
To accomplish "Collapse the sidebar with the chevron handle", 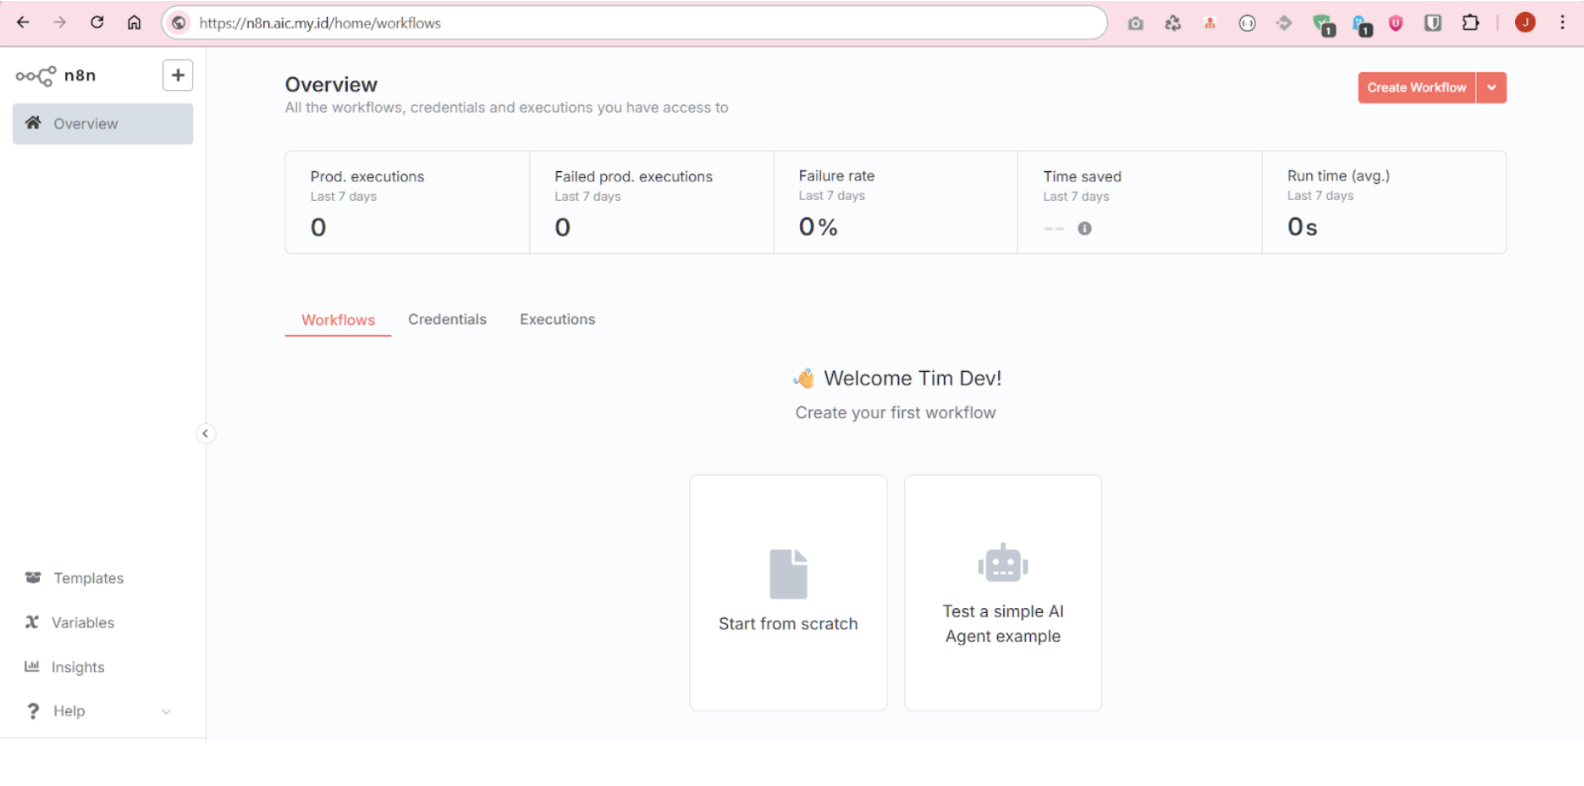I will (205, 433).
